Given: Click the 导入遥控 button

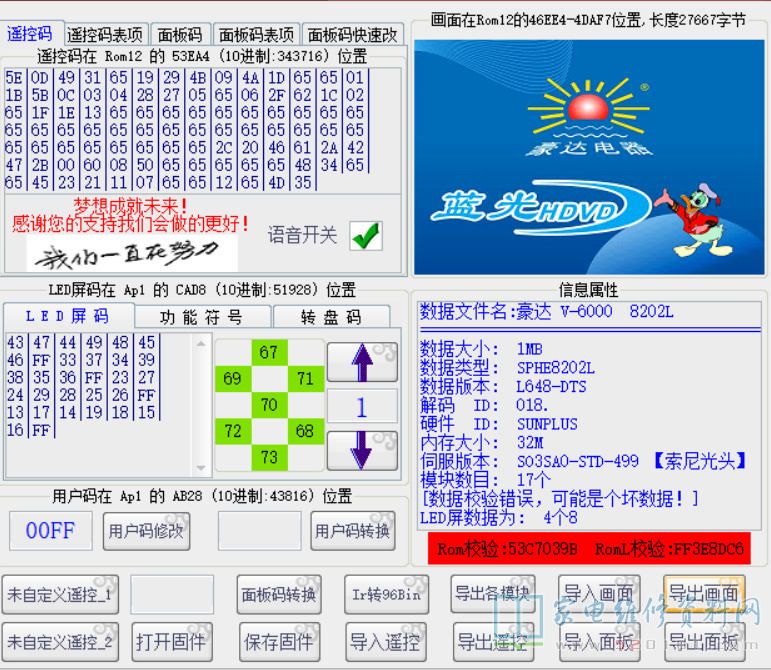Looking at the screenshot, I should (x=386, y=642).
